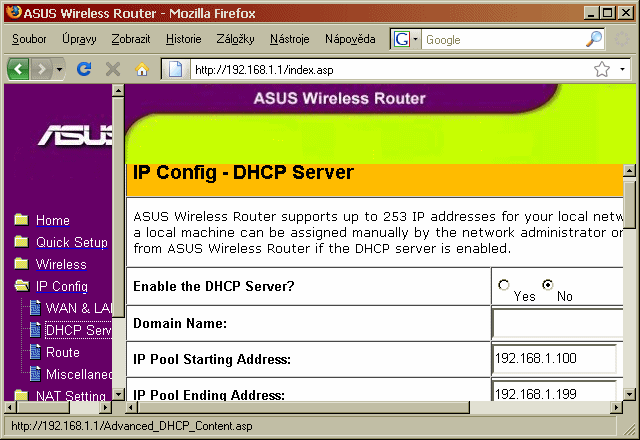Open the Route tree item
Viewport: 640px width, 440px height.
coord(63,352)
